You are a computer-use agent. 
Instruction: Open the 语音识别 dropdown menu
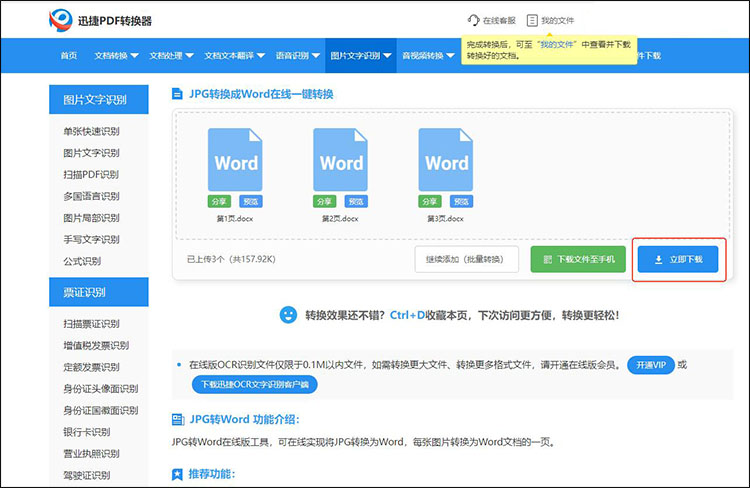296,56
